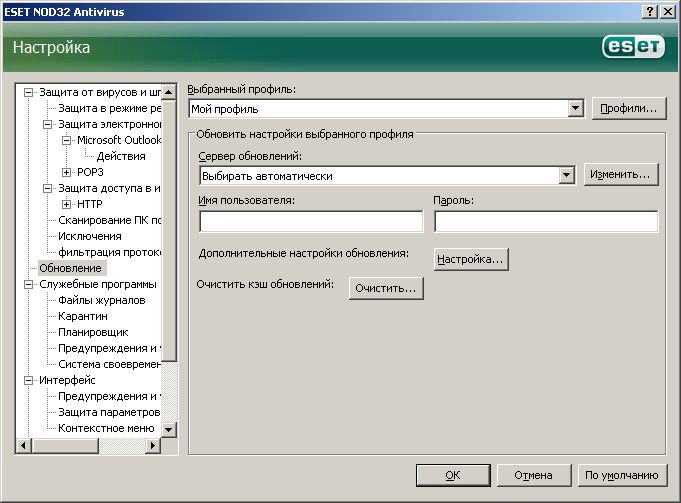This screenshot has height=503, width=681.
Task: Select Предупреждения under Служебные программы
Action: click(x=109, y=348)
